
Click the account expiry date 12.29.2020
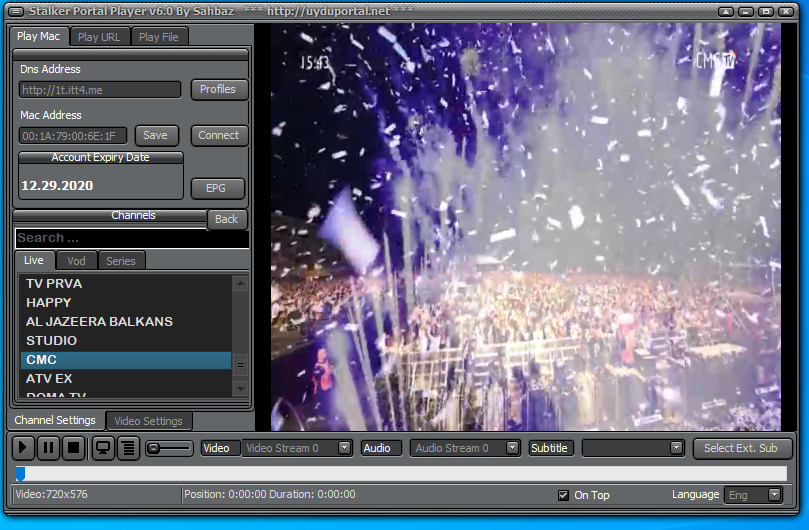57,186
